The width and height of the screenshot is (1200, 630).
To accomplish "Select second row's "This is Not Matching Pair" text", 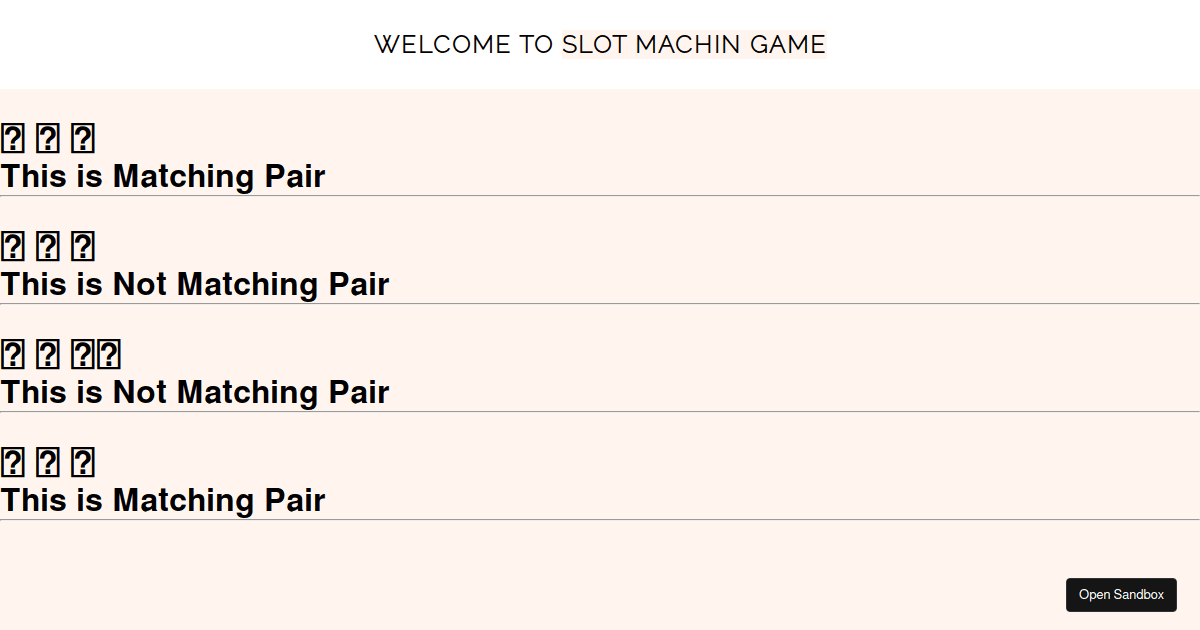I will pos(195,284).
